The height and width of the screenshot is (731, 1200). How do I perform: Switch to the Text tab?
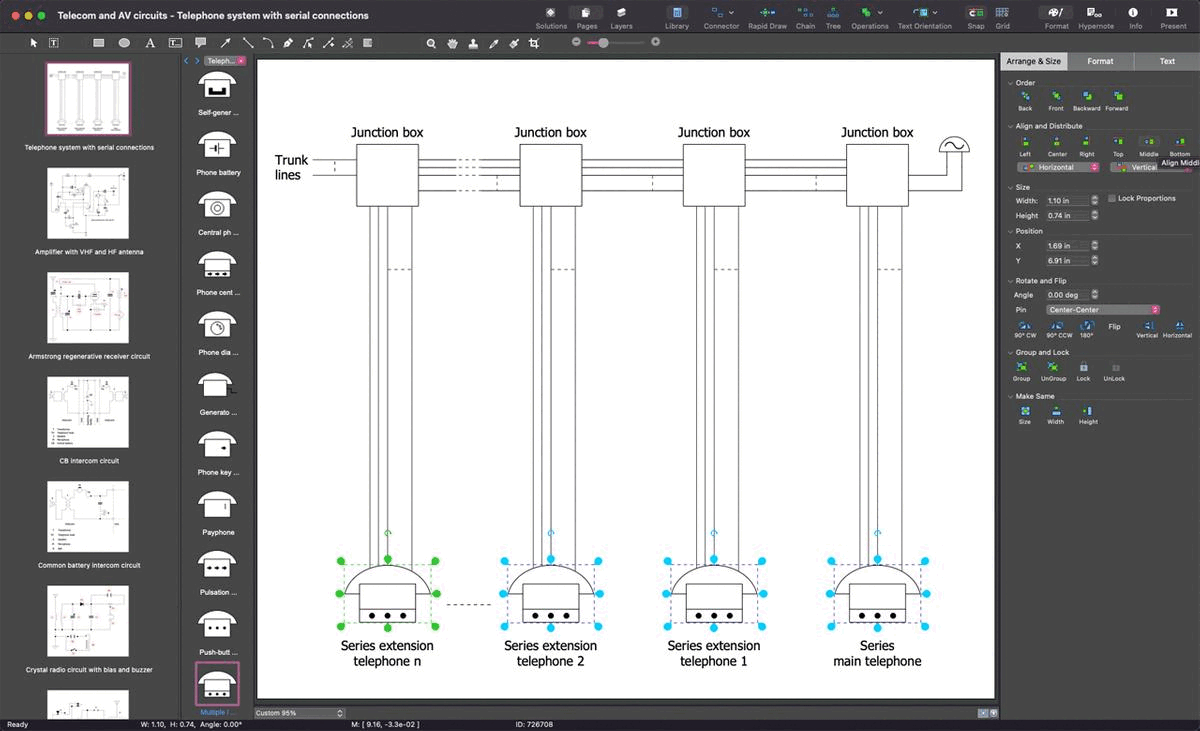pyautogui.click(x=1167, y=61)
